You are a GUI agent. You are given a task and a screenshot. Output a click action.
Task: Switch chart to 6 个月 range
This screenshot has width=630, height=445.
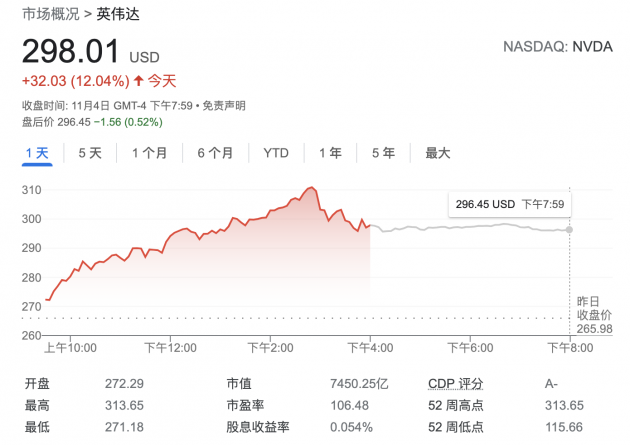(x=215, y=153)
